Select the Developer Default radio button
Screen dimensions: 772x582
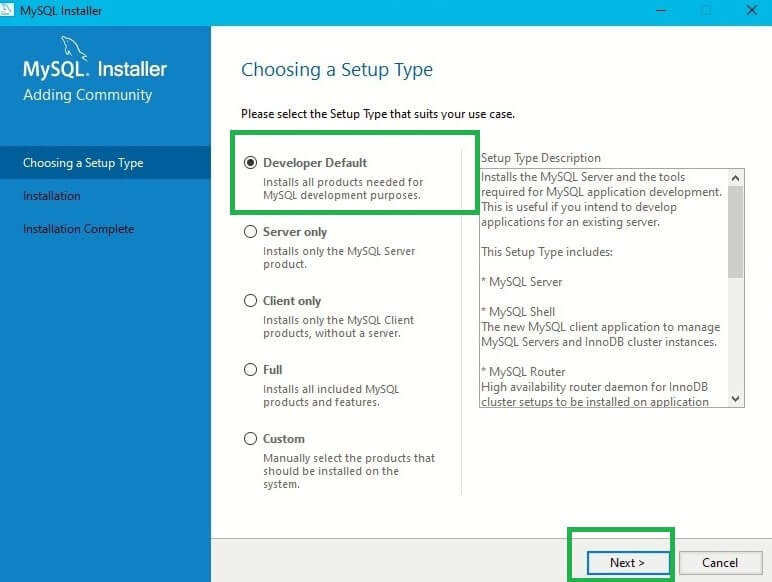250,162
